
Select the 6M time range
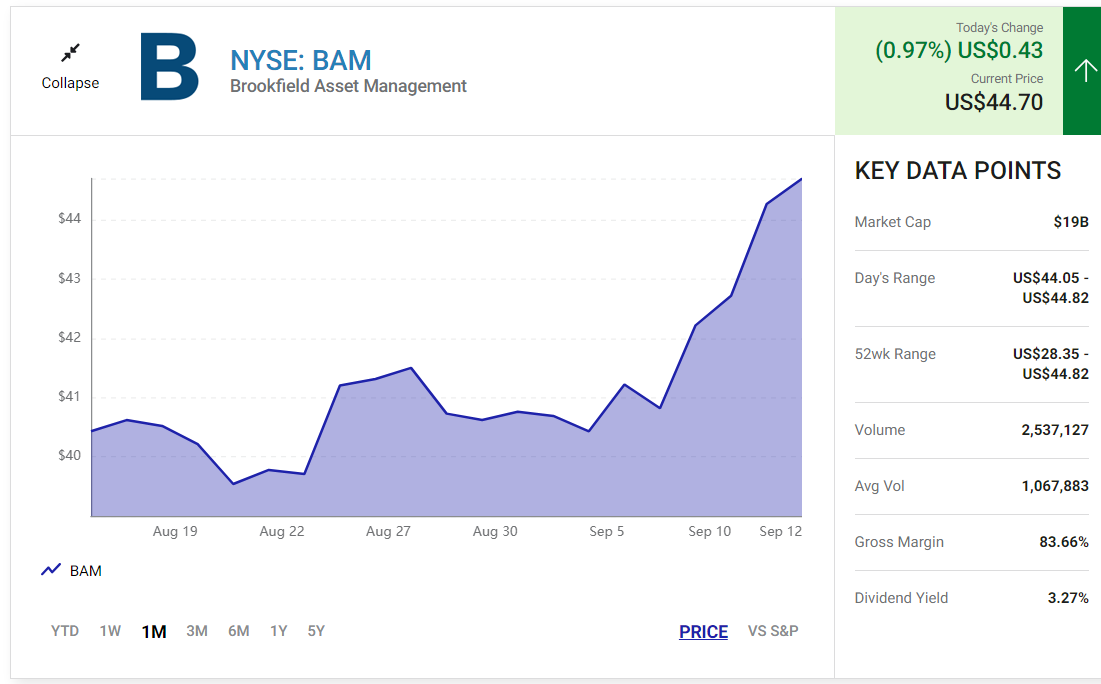coord(239,631)
